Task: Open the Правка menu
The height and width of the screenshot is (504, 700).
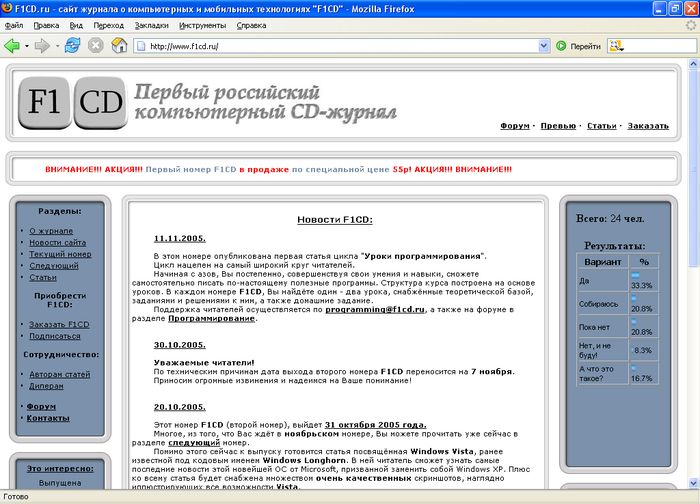Action: [46, 25]
